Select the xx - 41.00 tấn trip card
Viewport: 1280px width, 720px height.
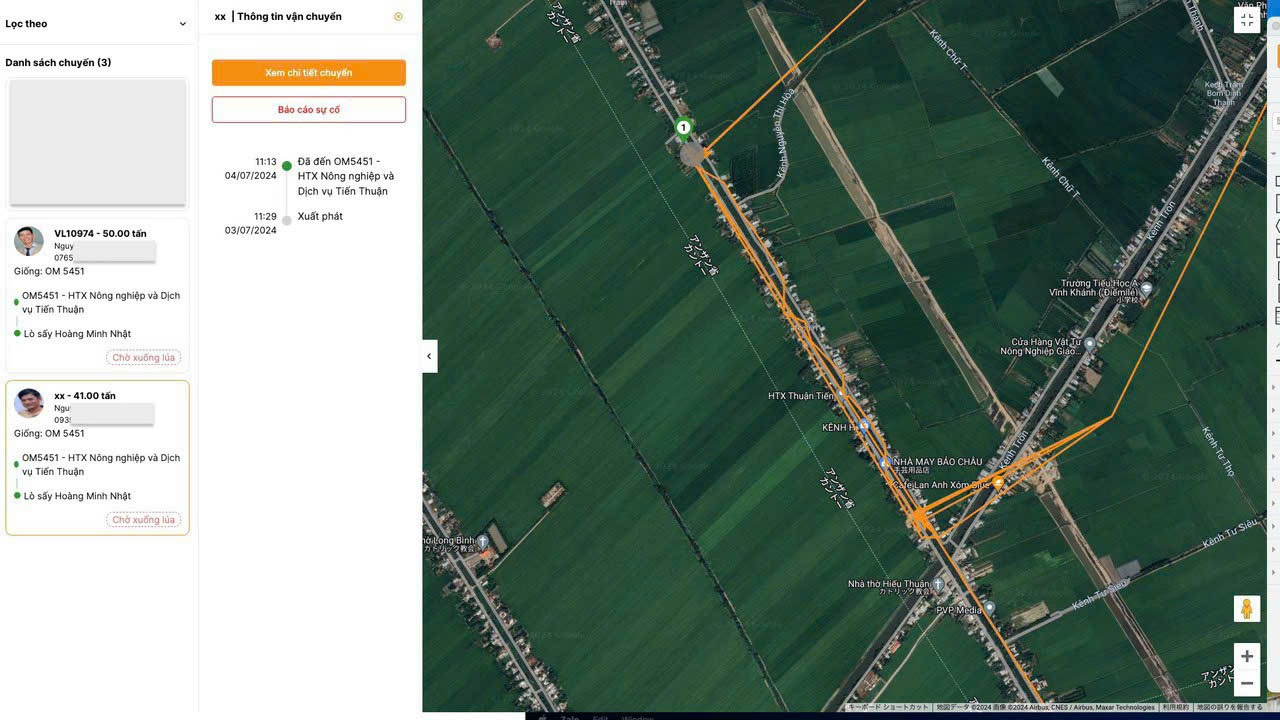(97, 457)
